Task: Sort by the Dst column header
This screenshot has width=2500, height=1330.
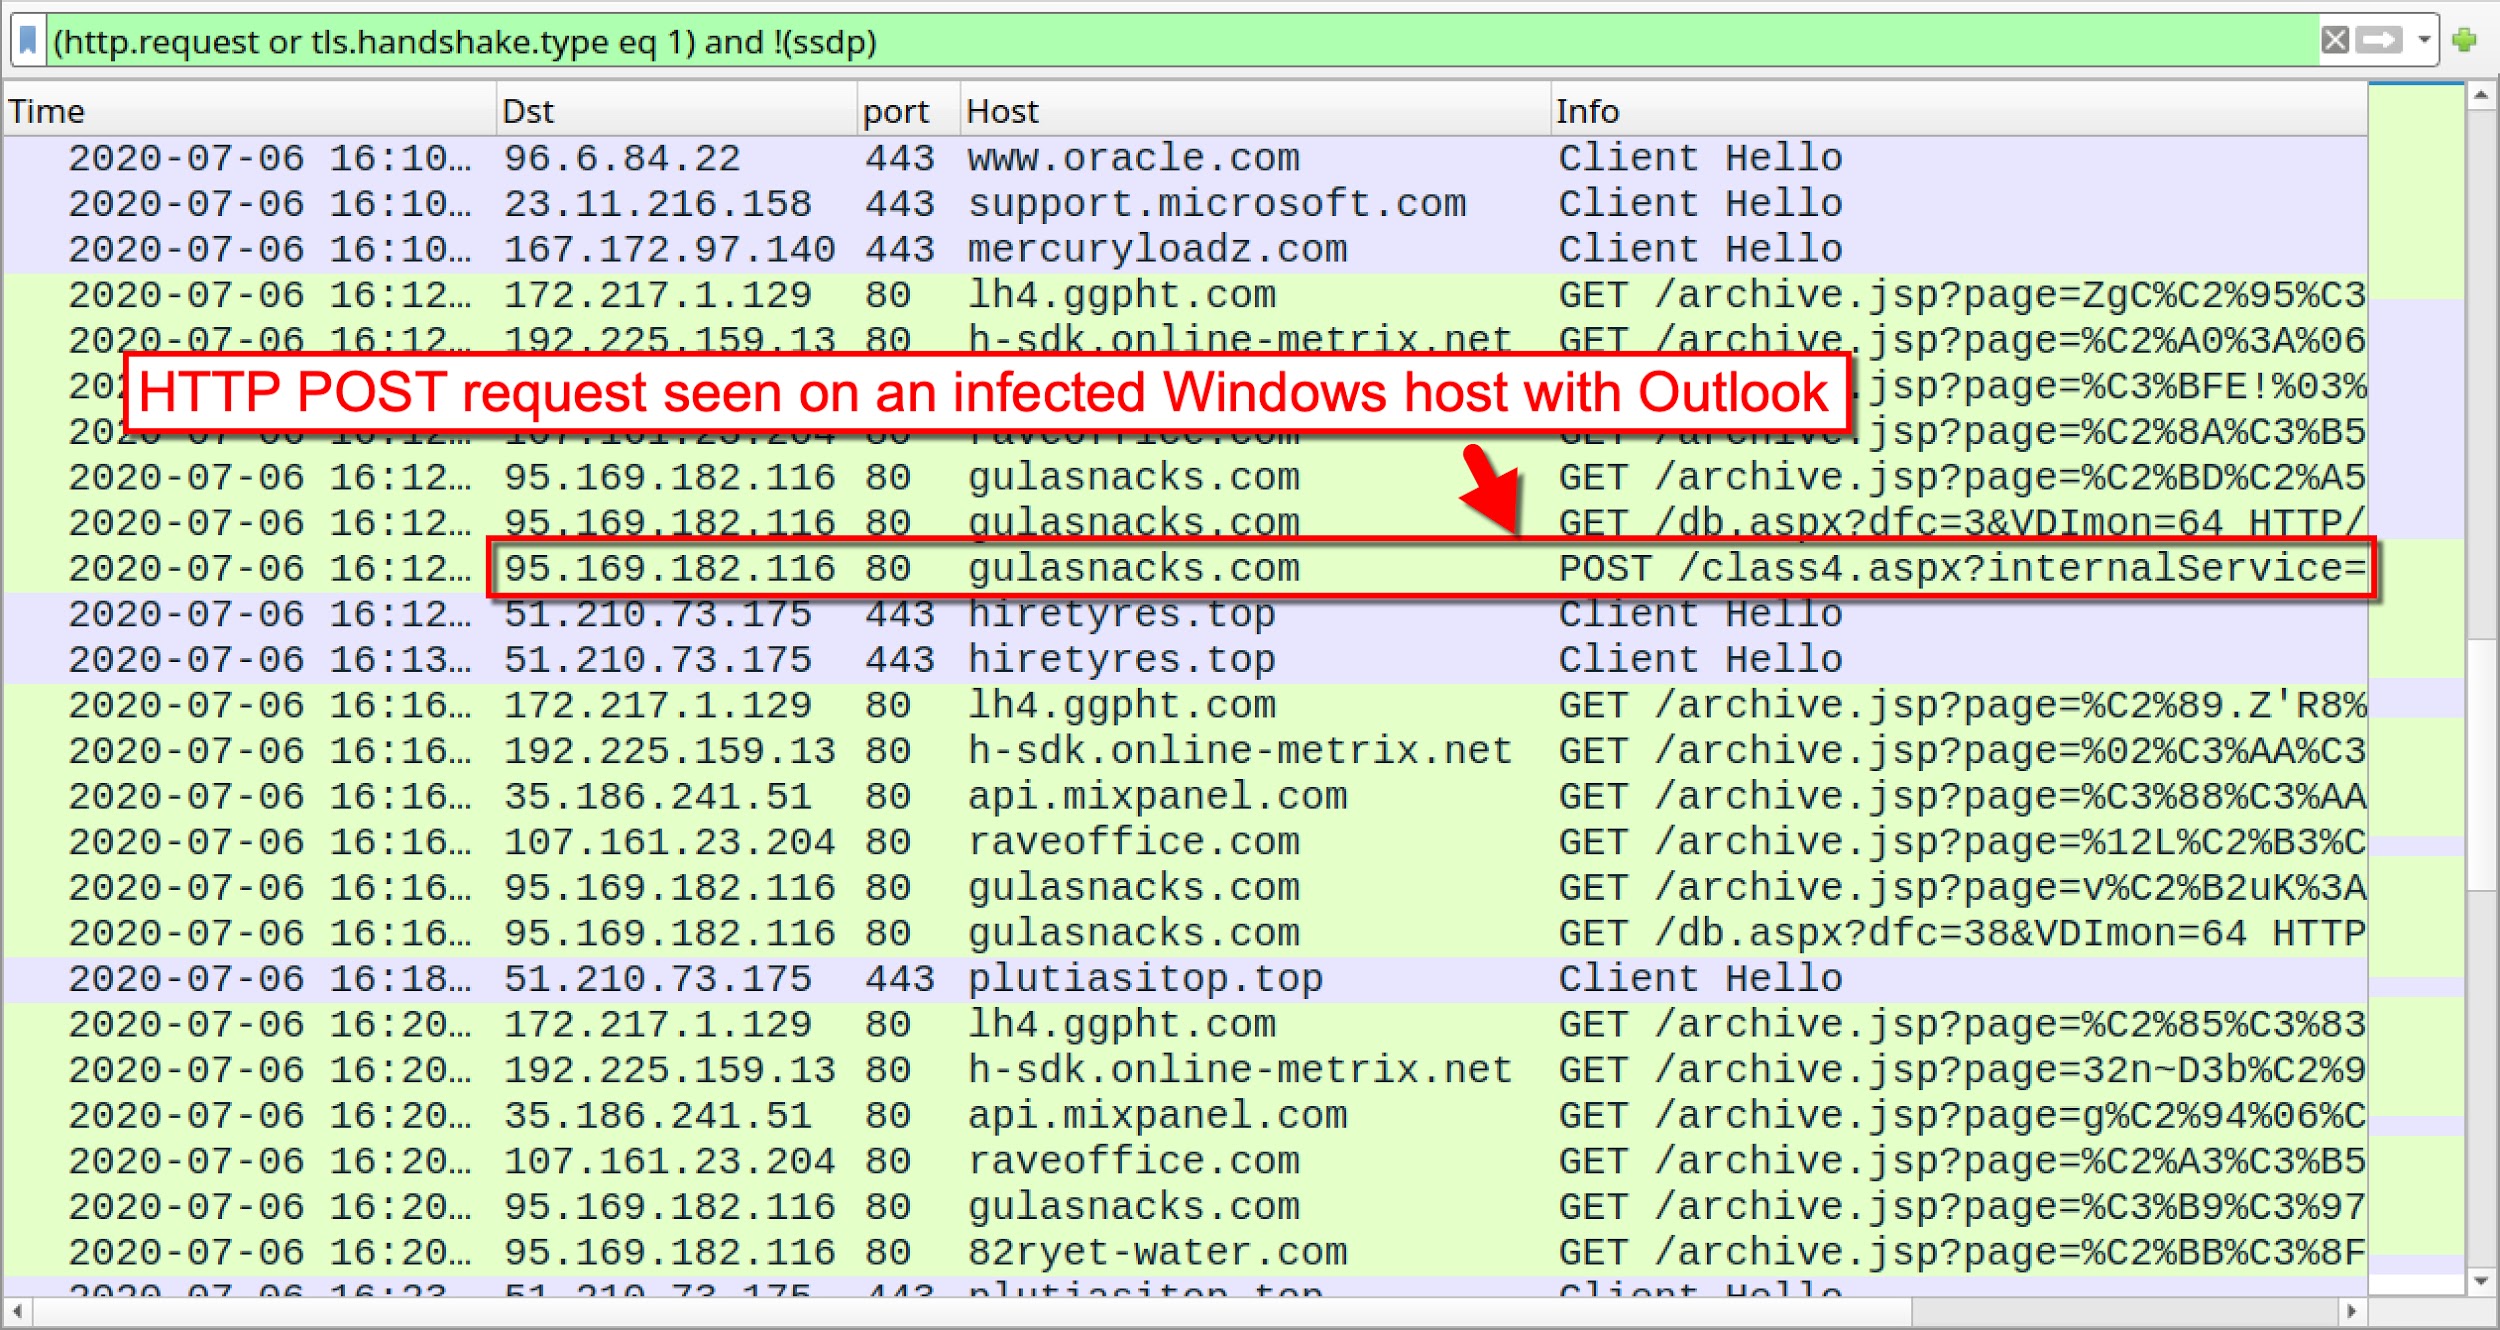Action: coord(677,111)
